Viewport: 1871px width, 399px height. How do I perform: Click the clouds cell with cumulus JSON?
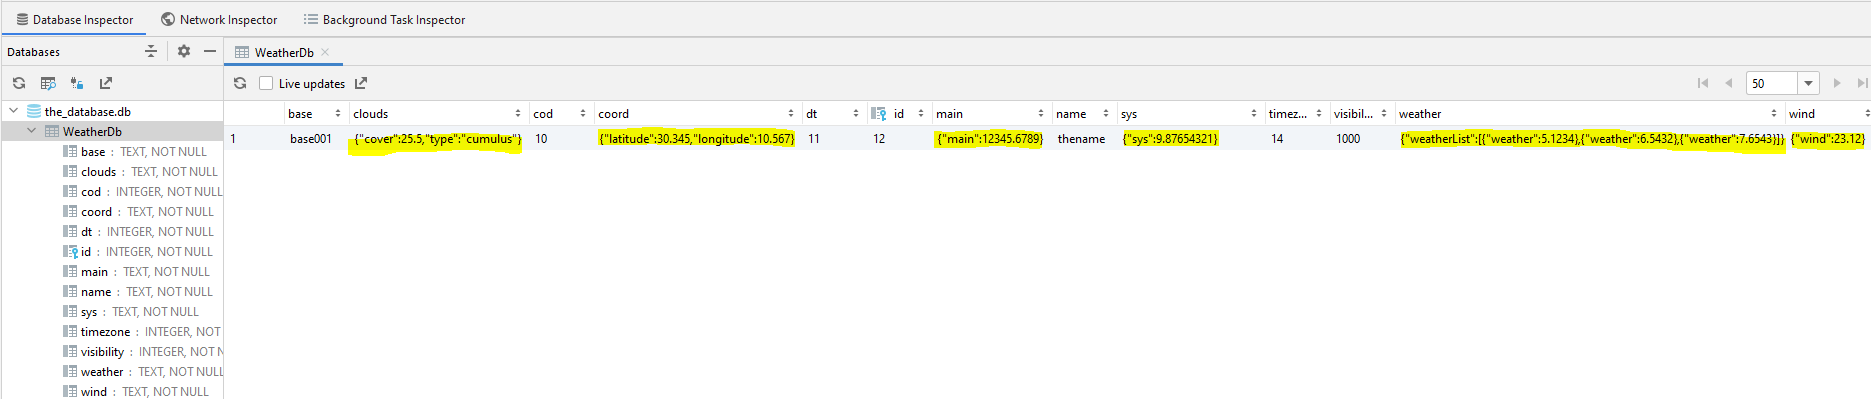pos(439,138)
